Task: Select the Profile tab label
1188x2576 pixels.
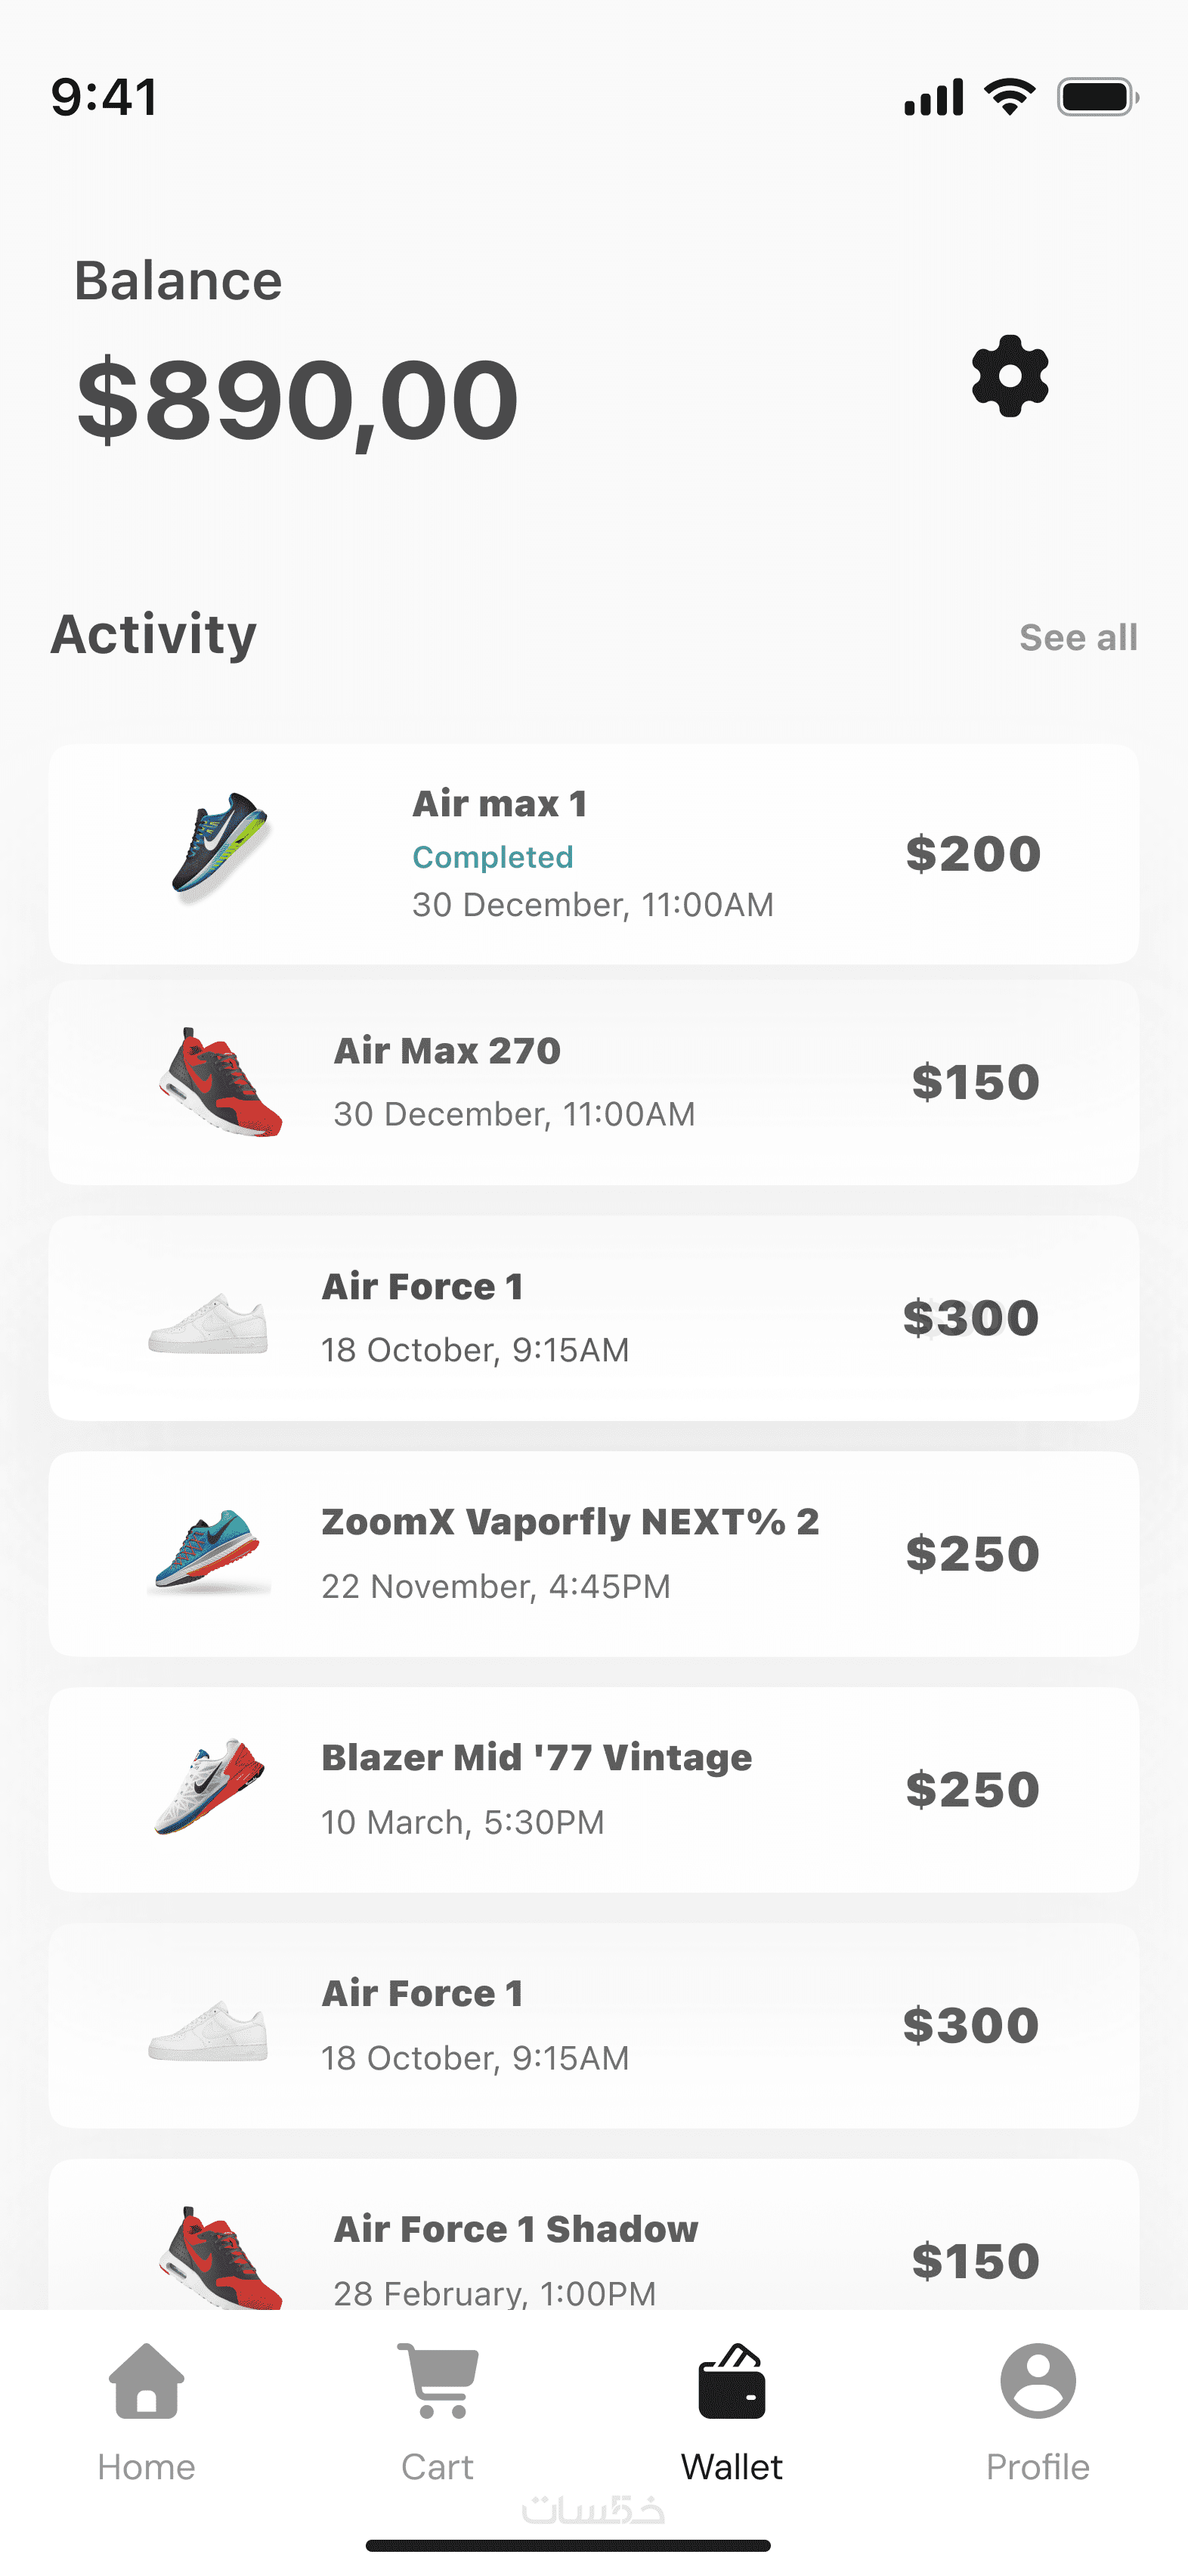Action: point(1037,2467)
